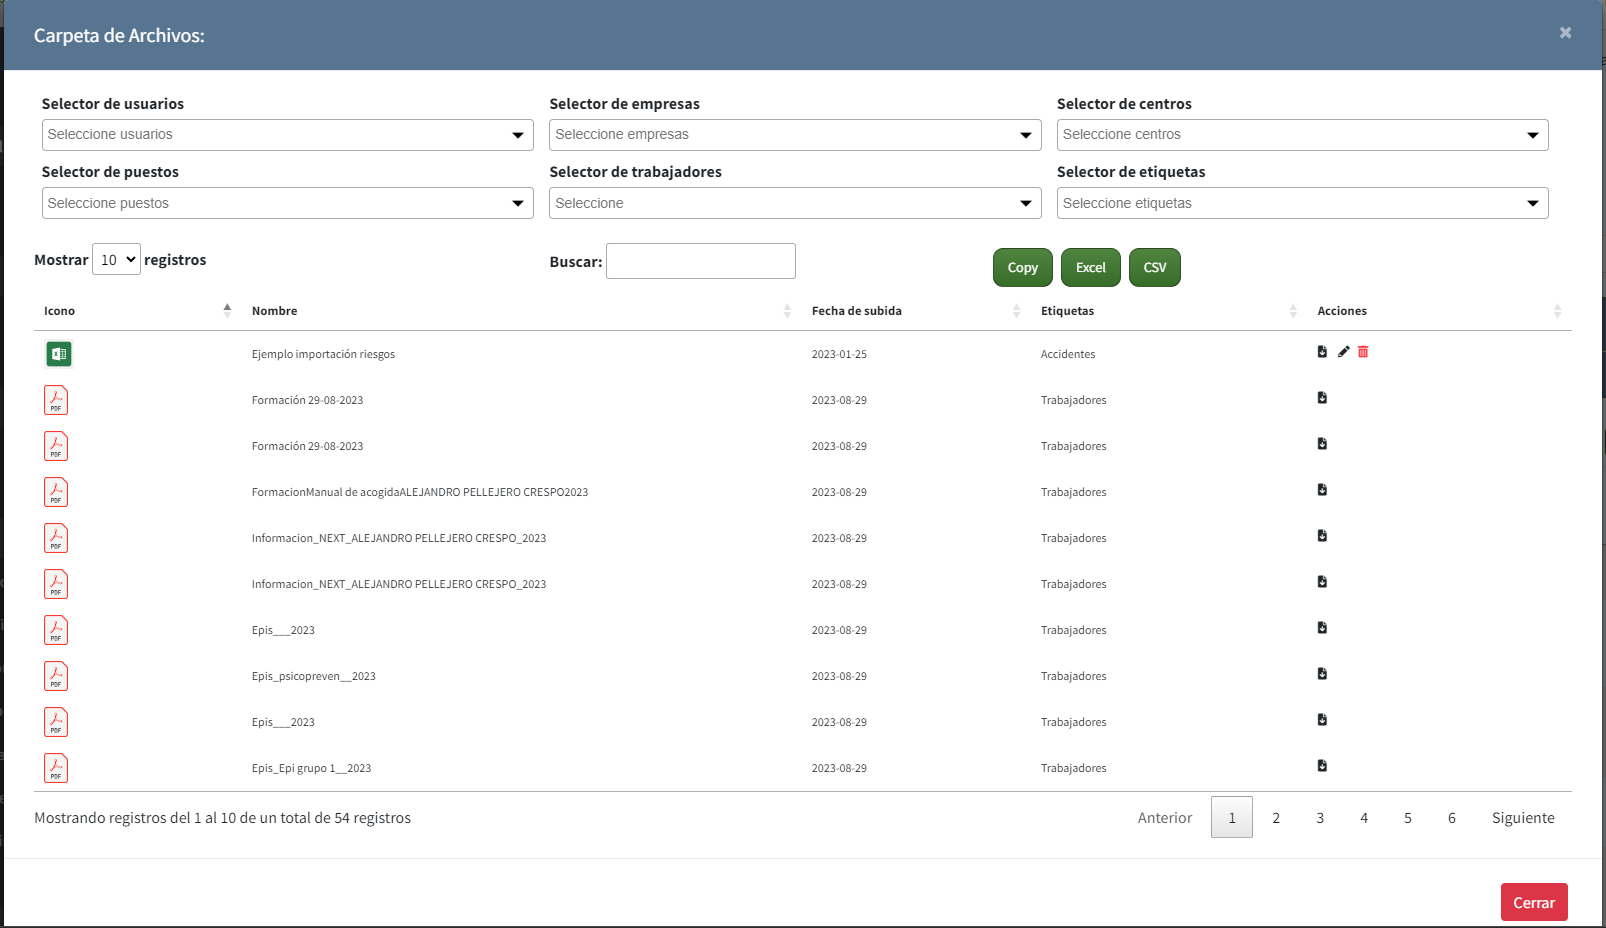Image resolution: width=1606 pixels, height=928 pixels.
Task: Sort the table by Acciones column
Action: [1439, 311]
